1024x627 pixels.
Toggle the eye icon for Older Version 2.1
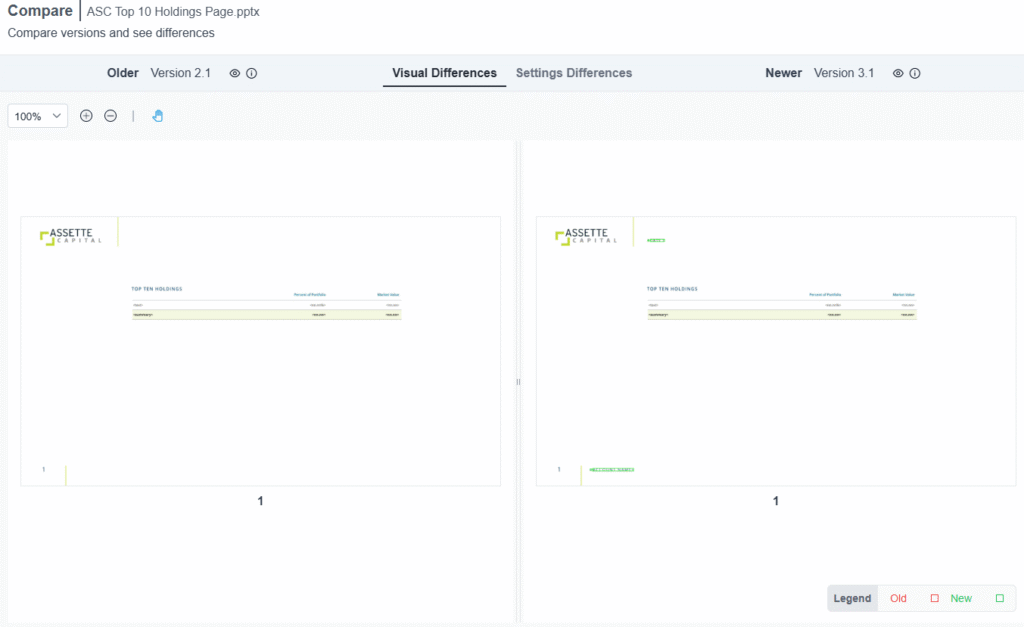(x=235, y=73)
